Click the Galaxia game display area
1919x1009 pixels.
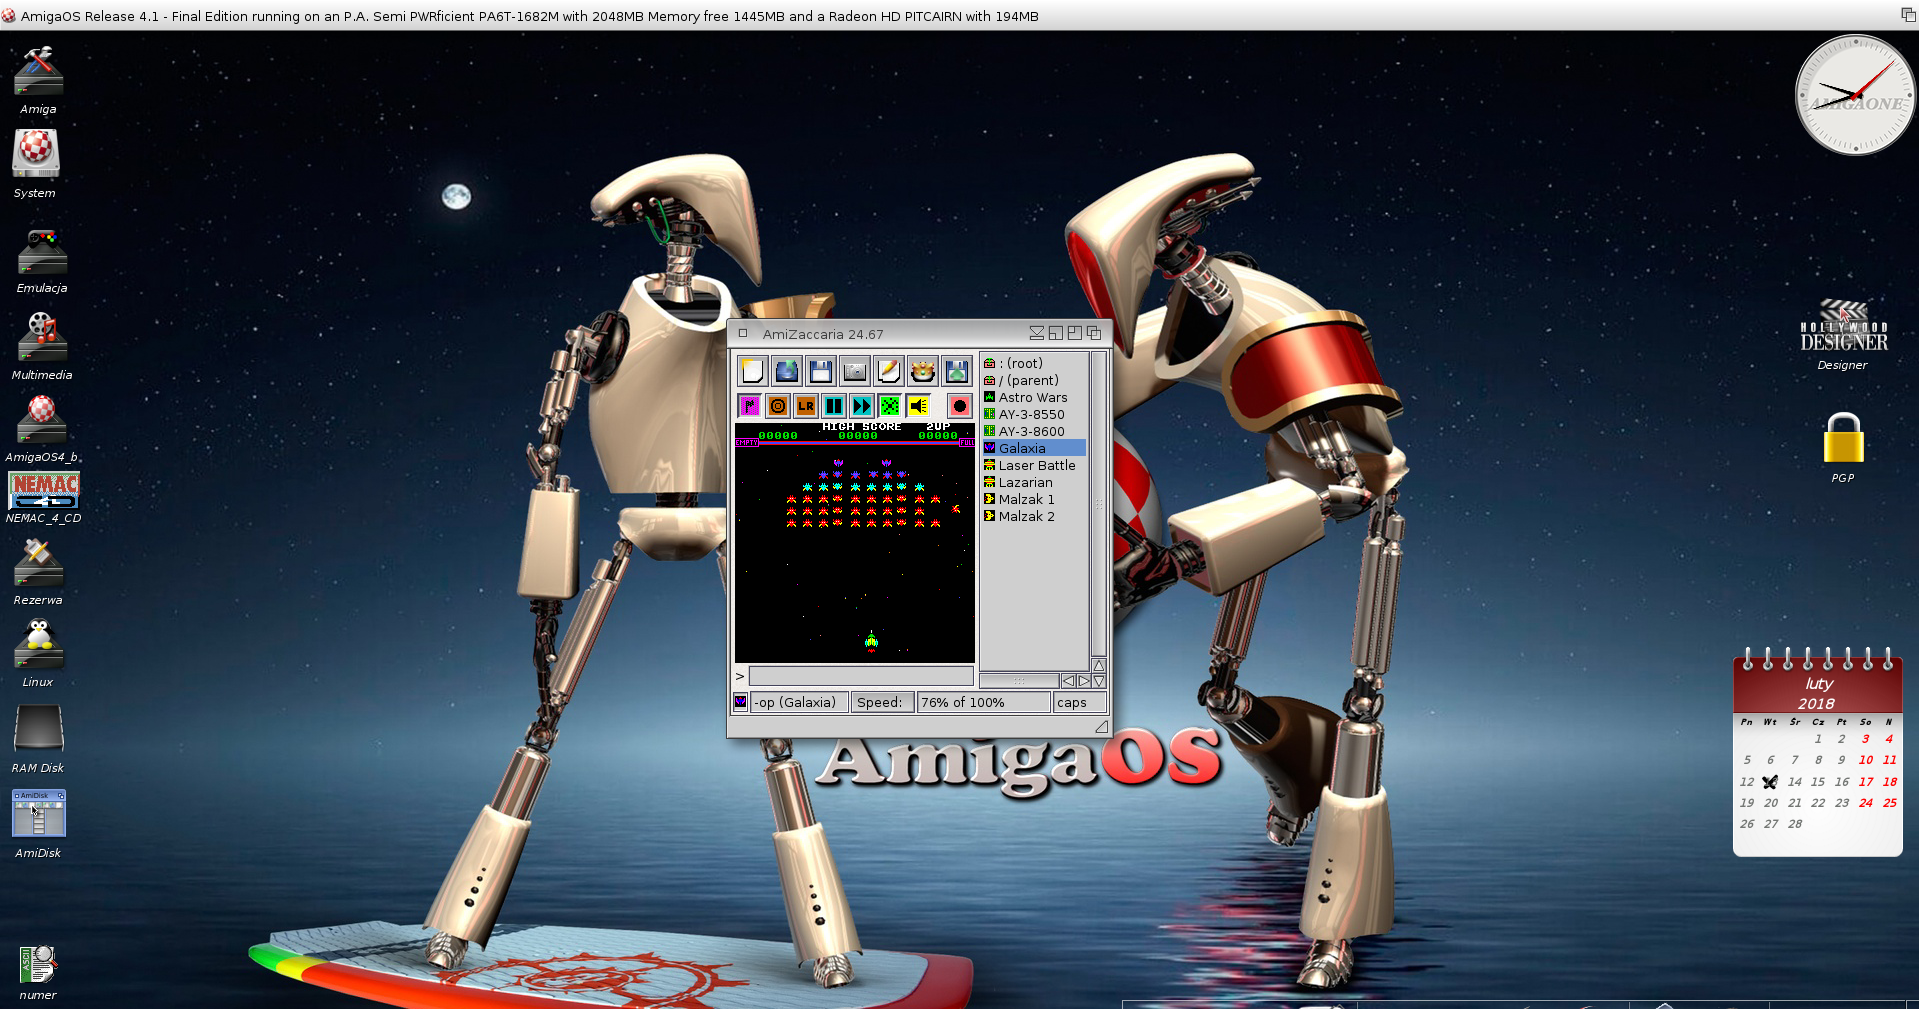(x=855, y=542)
